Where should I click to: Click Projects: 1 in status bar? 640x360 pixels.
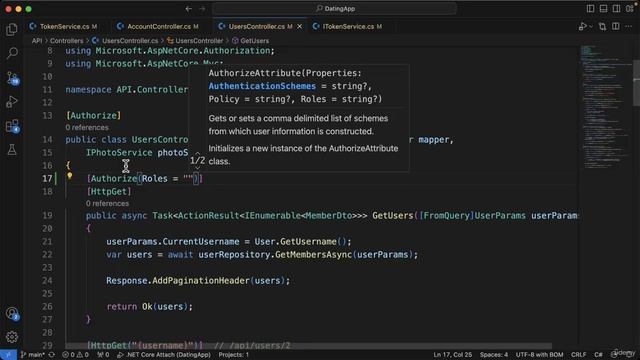point(233,355)
